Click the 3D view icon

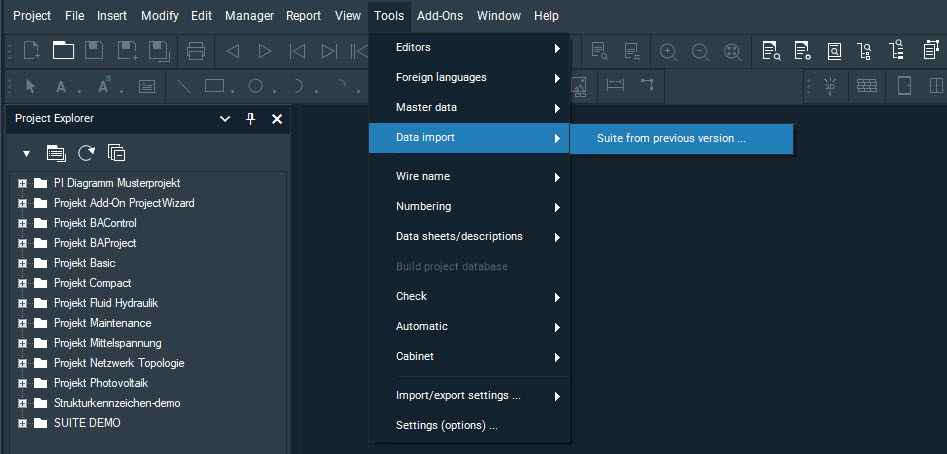click(x=832, y=86)
